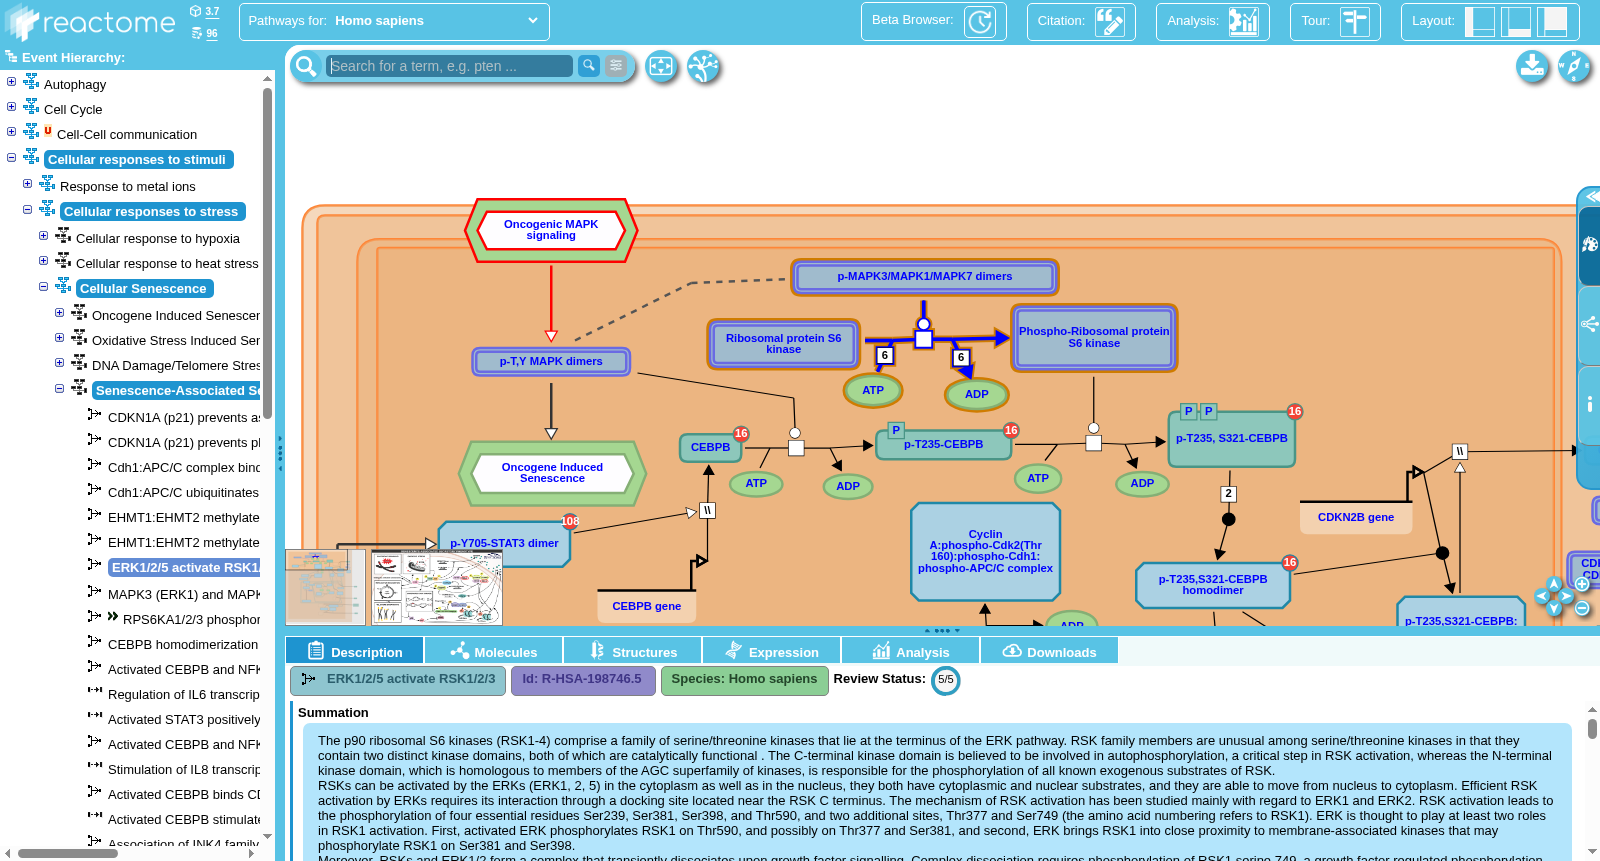This screenshot has width=1600, height=861.
Task: Click Oncogenic MAPK signaling node
Action: 551,230
